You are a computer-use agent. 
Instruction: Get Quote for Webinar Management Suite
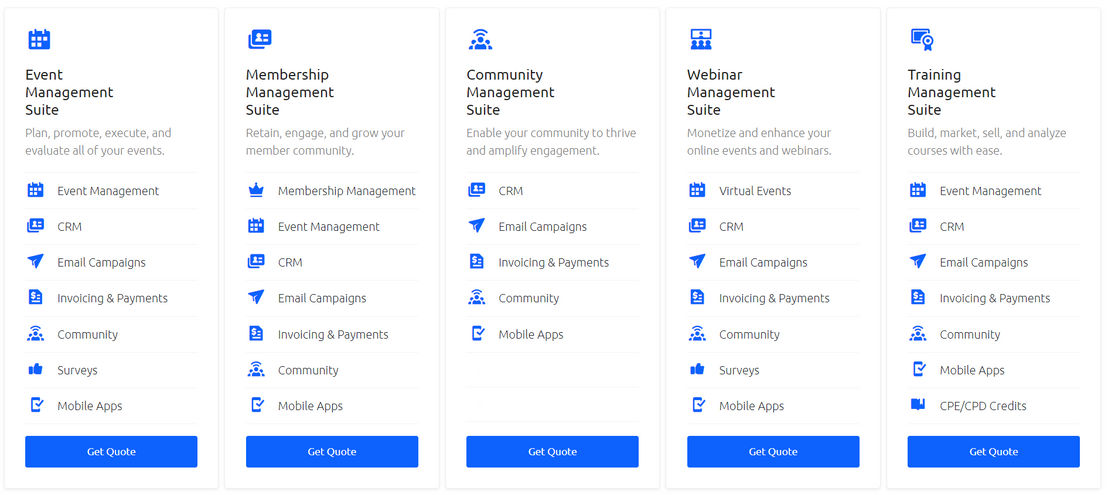pyautogui.click(x=773, y=451)
